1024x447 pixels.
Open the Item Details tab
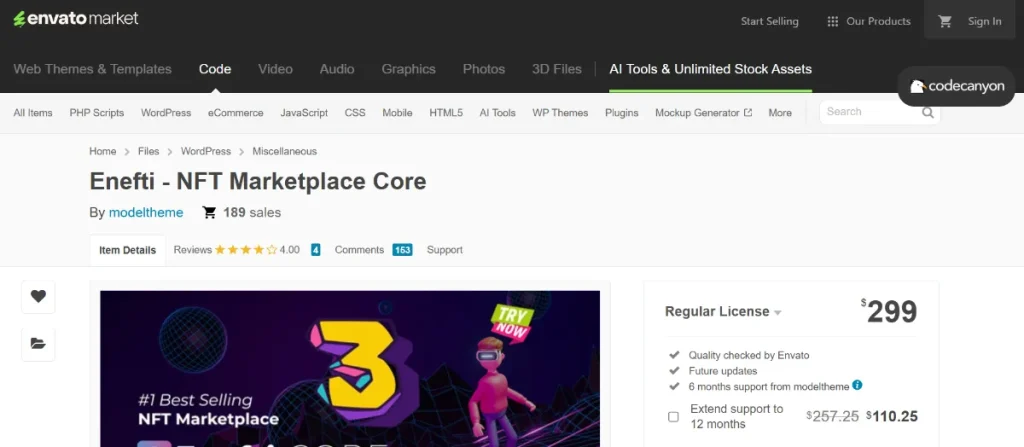pos(127,250)
